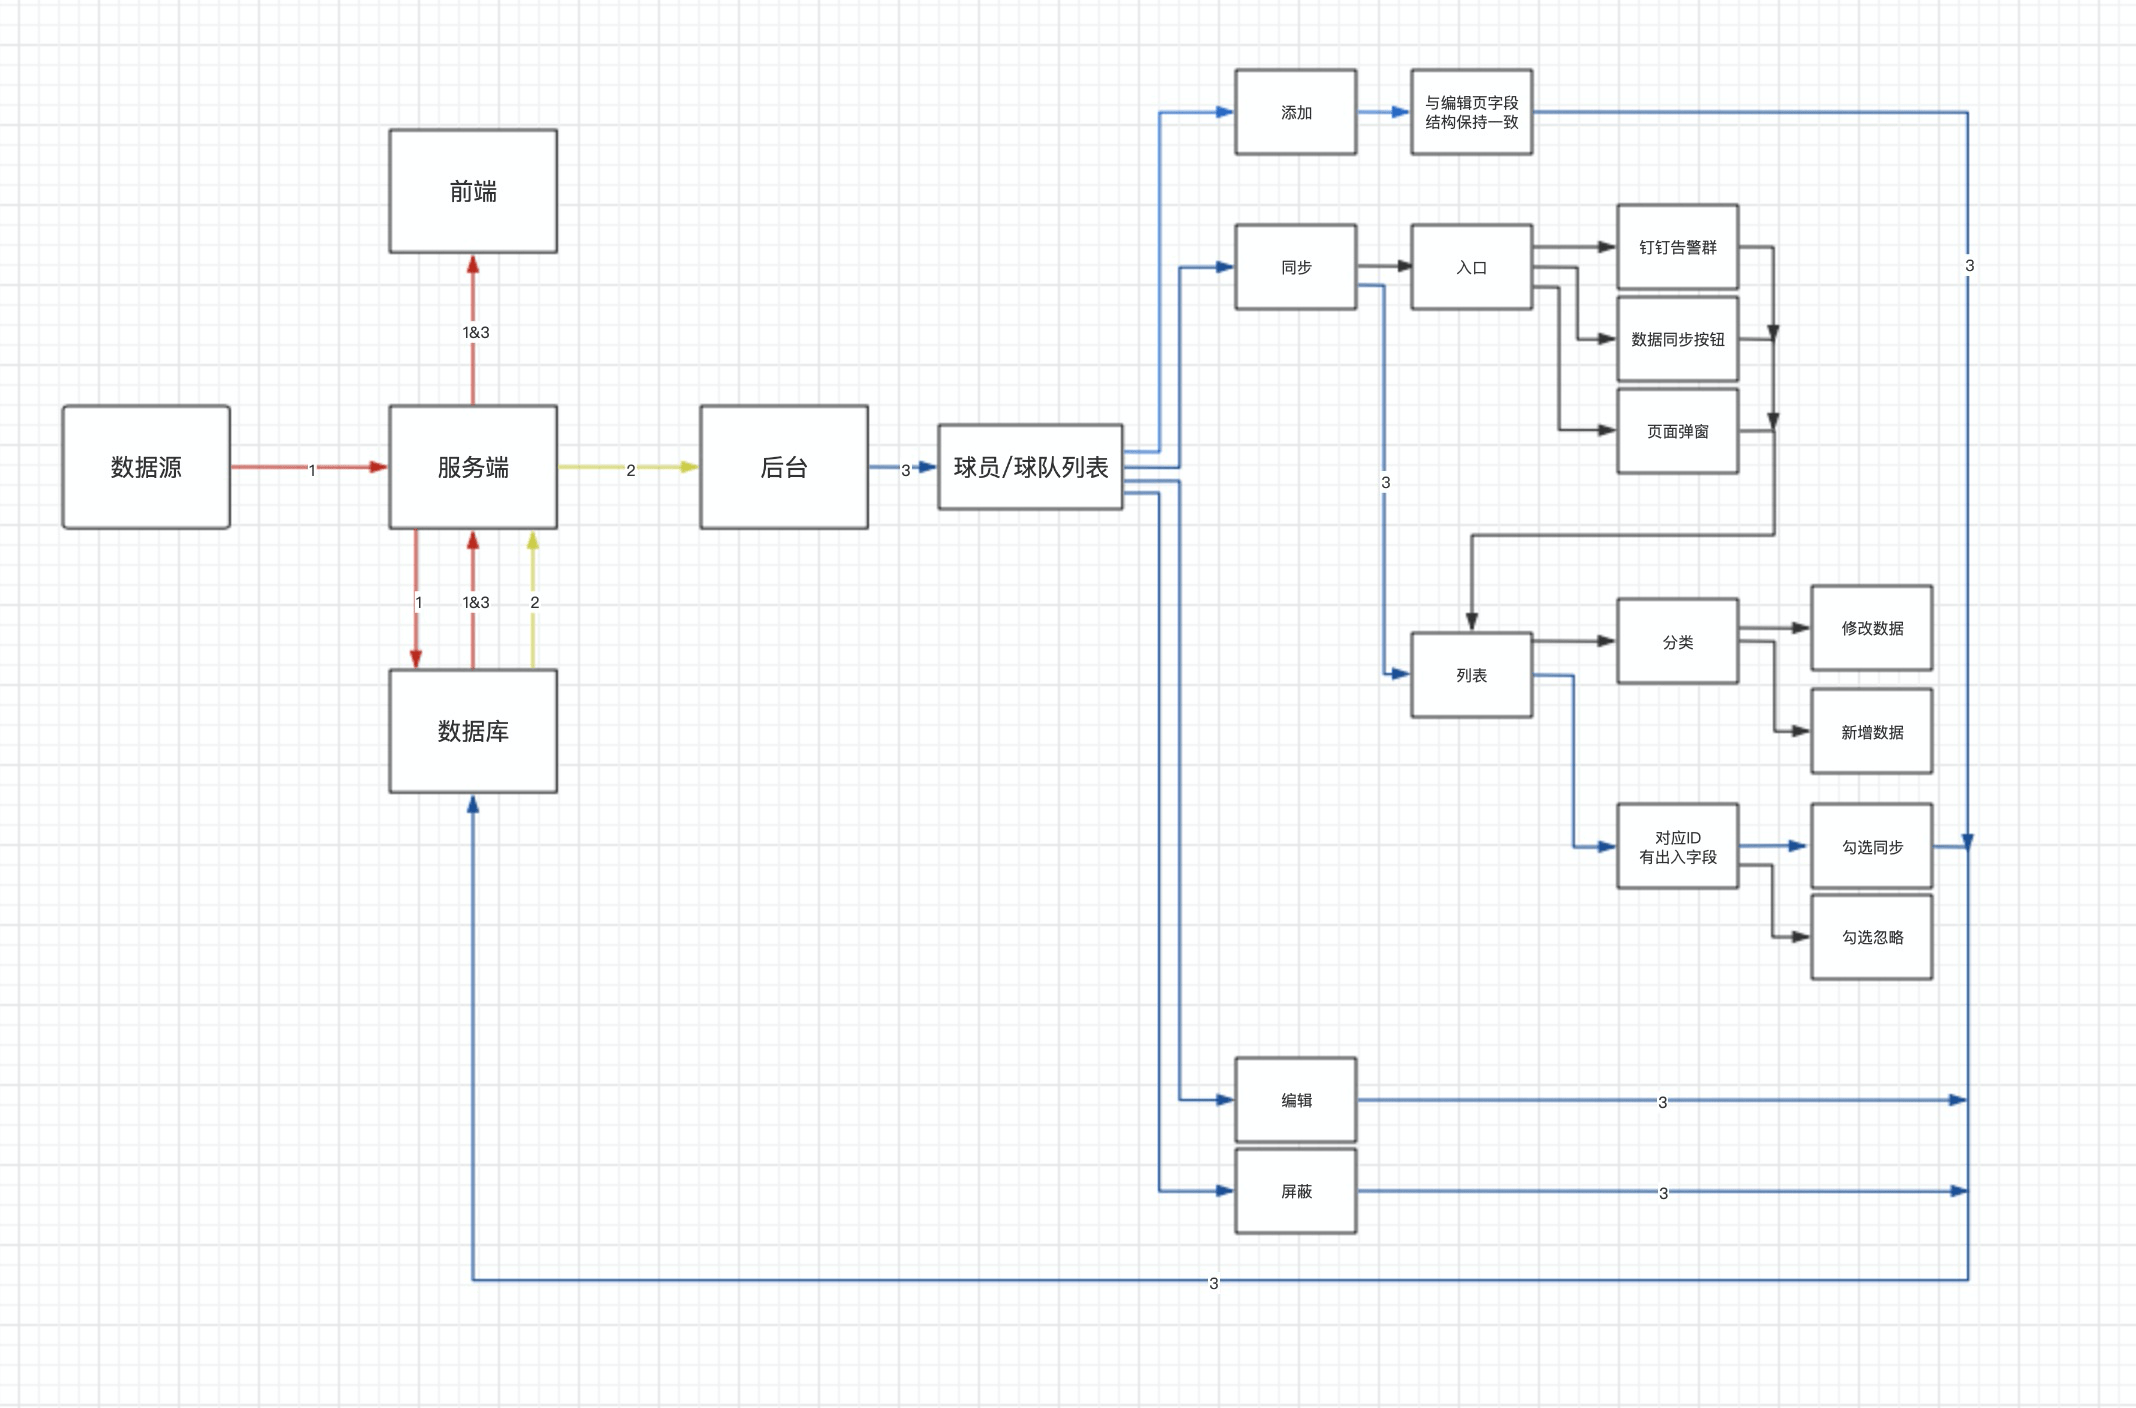This screenshot has width=2136, height=1408.
Task: Select the 列表 box
Action: point(1472,675)
